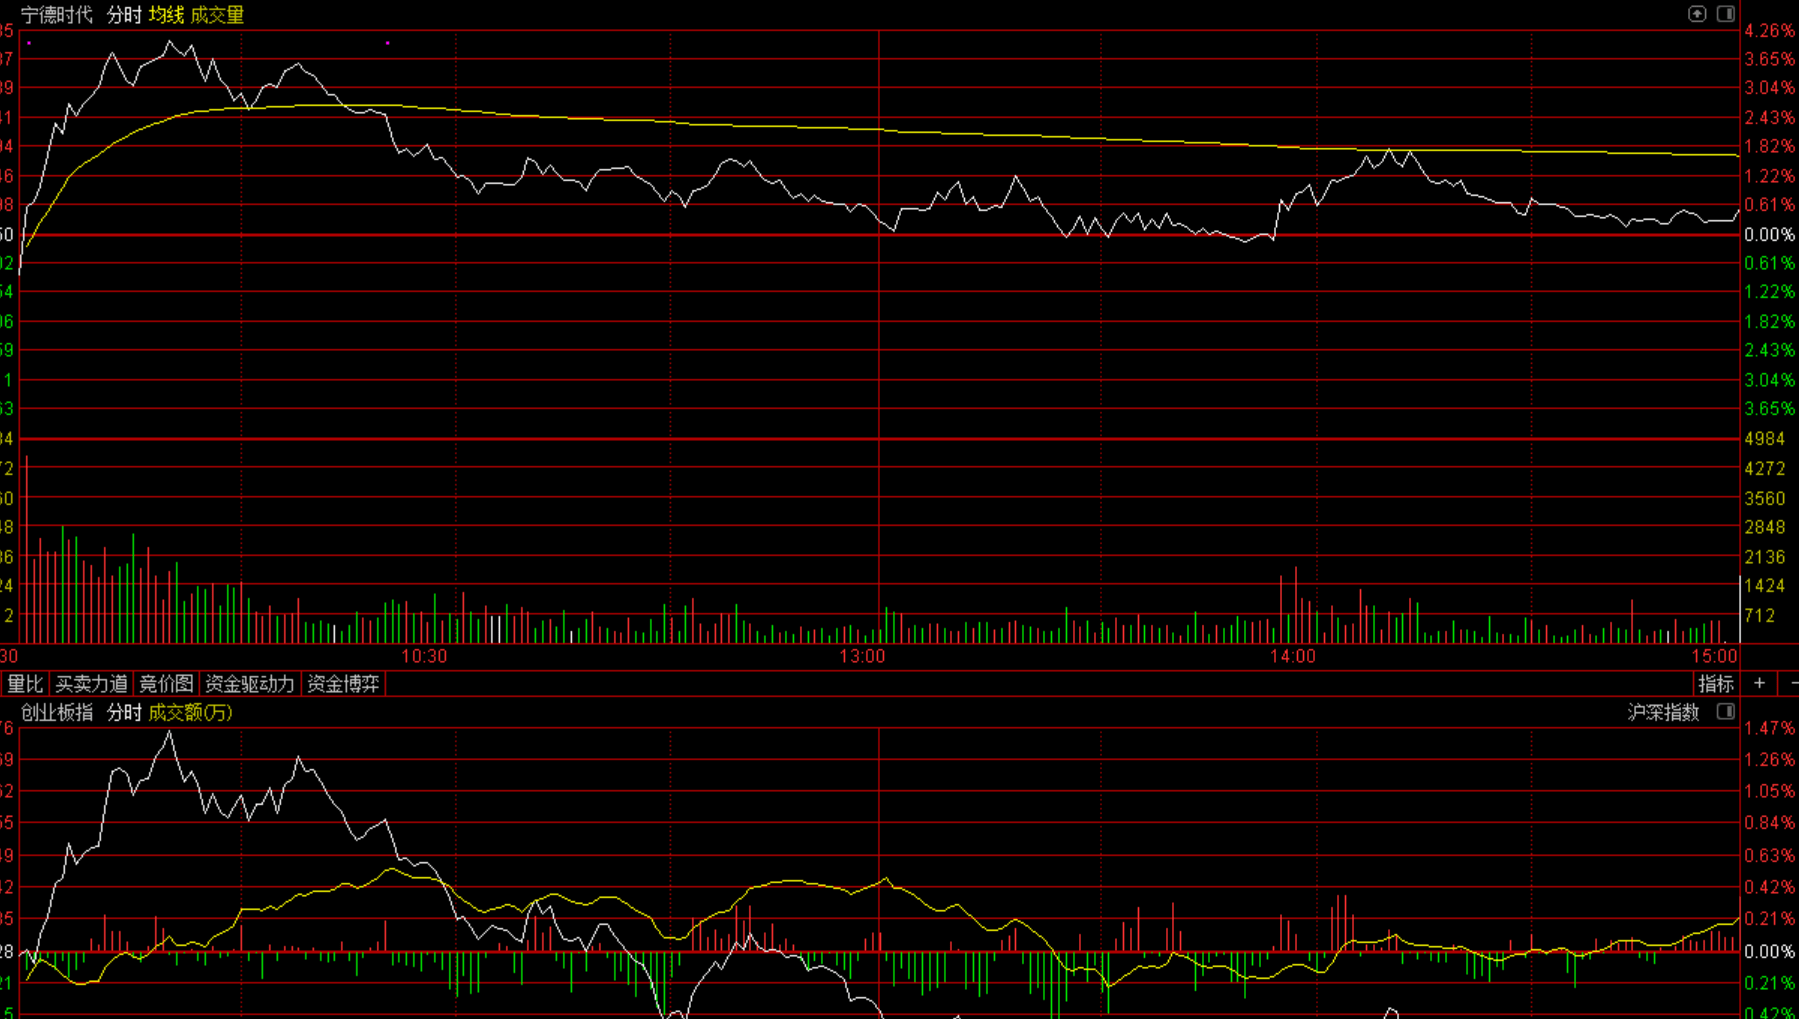The image size is (1799, 1019).
Task: Click the 4.26% axis value
Action: pyautogui.click(x=1769, y=31)
